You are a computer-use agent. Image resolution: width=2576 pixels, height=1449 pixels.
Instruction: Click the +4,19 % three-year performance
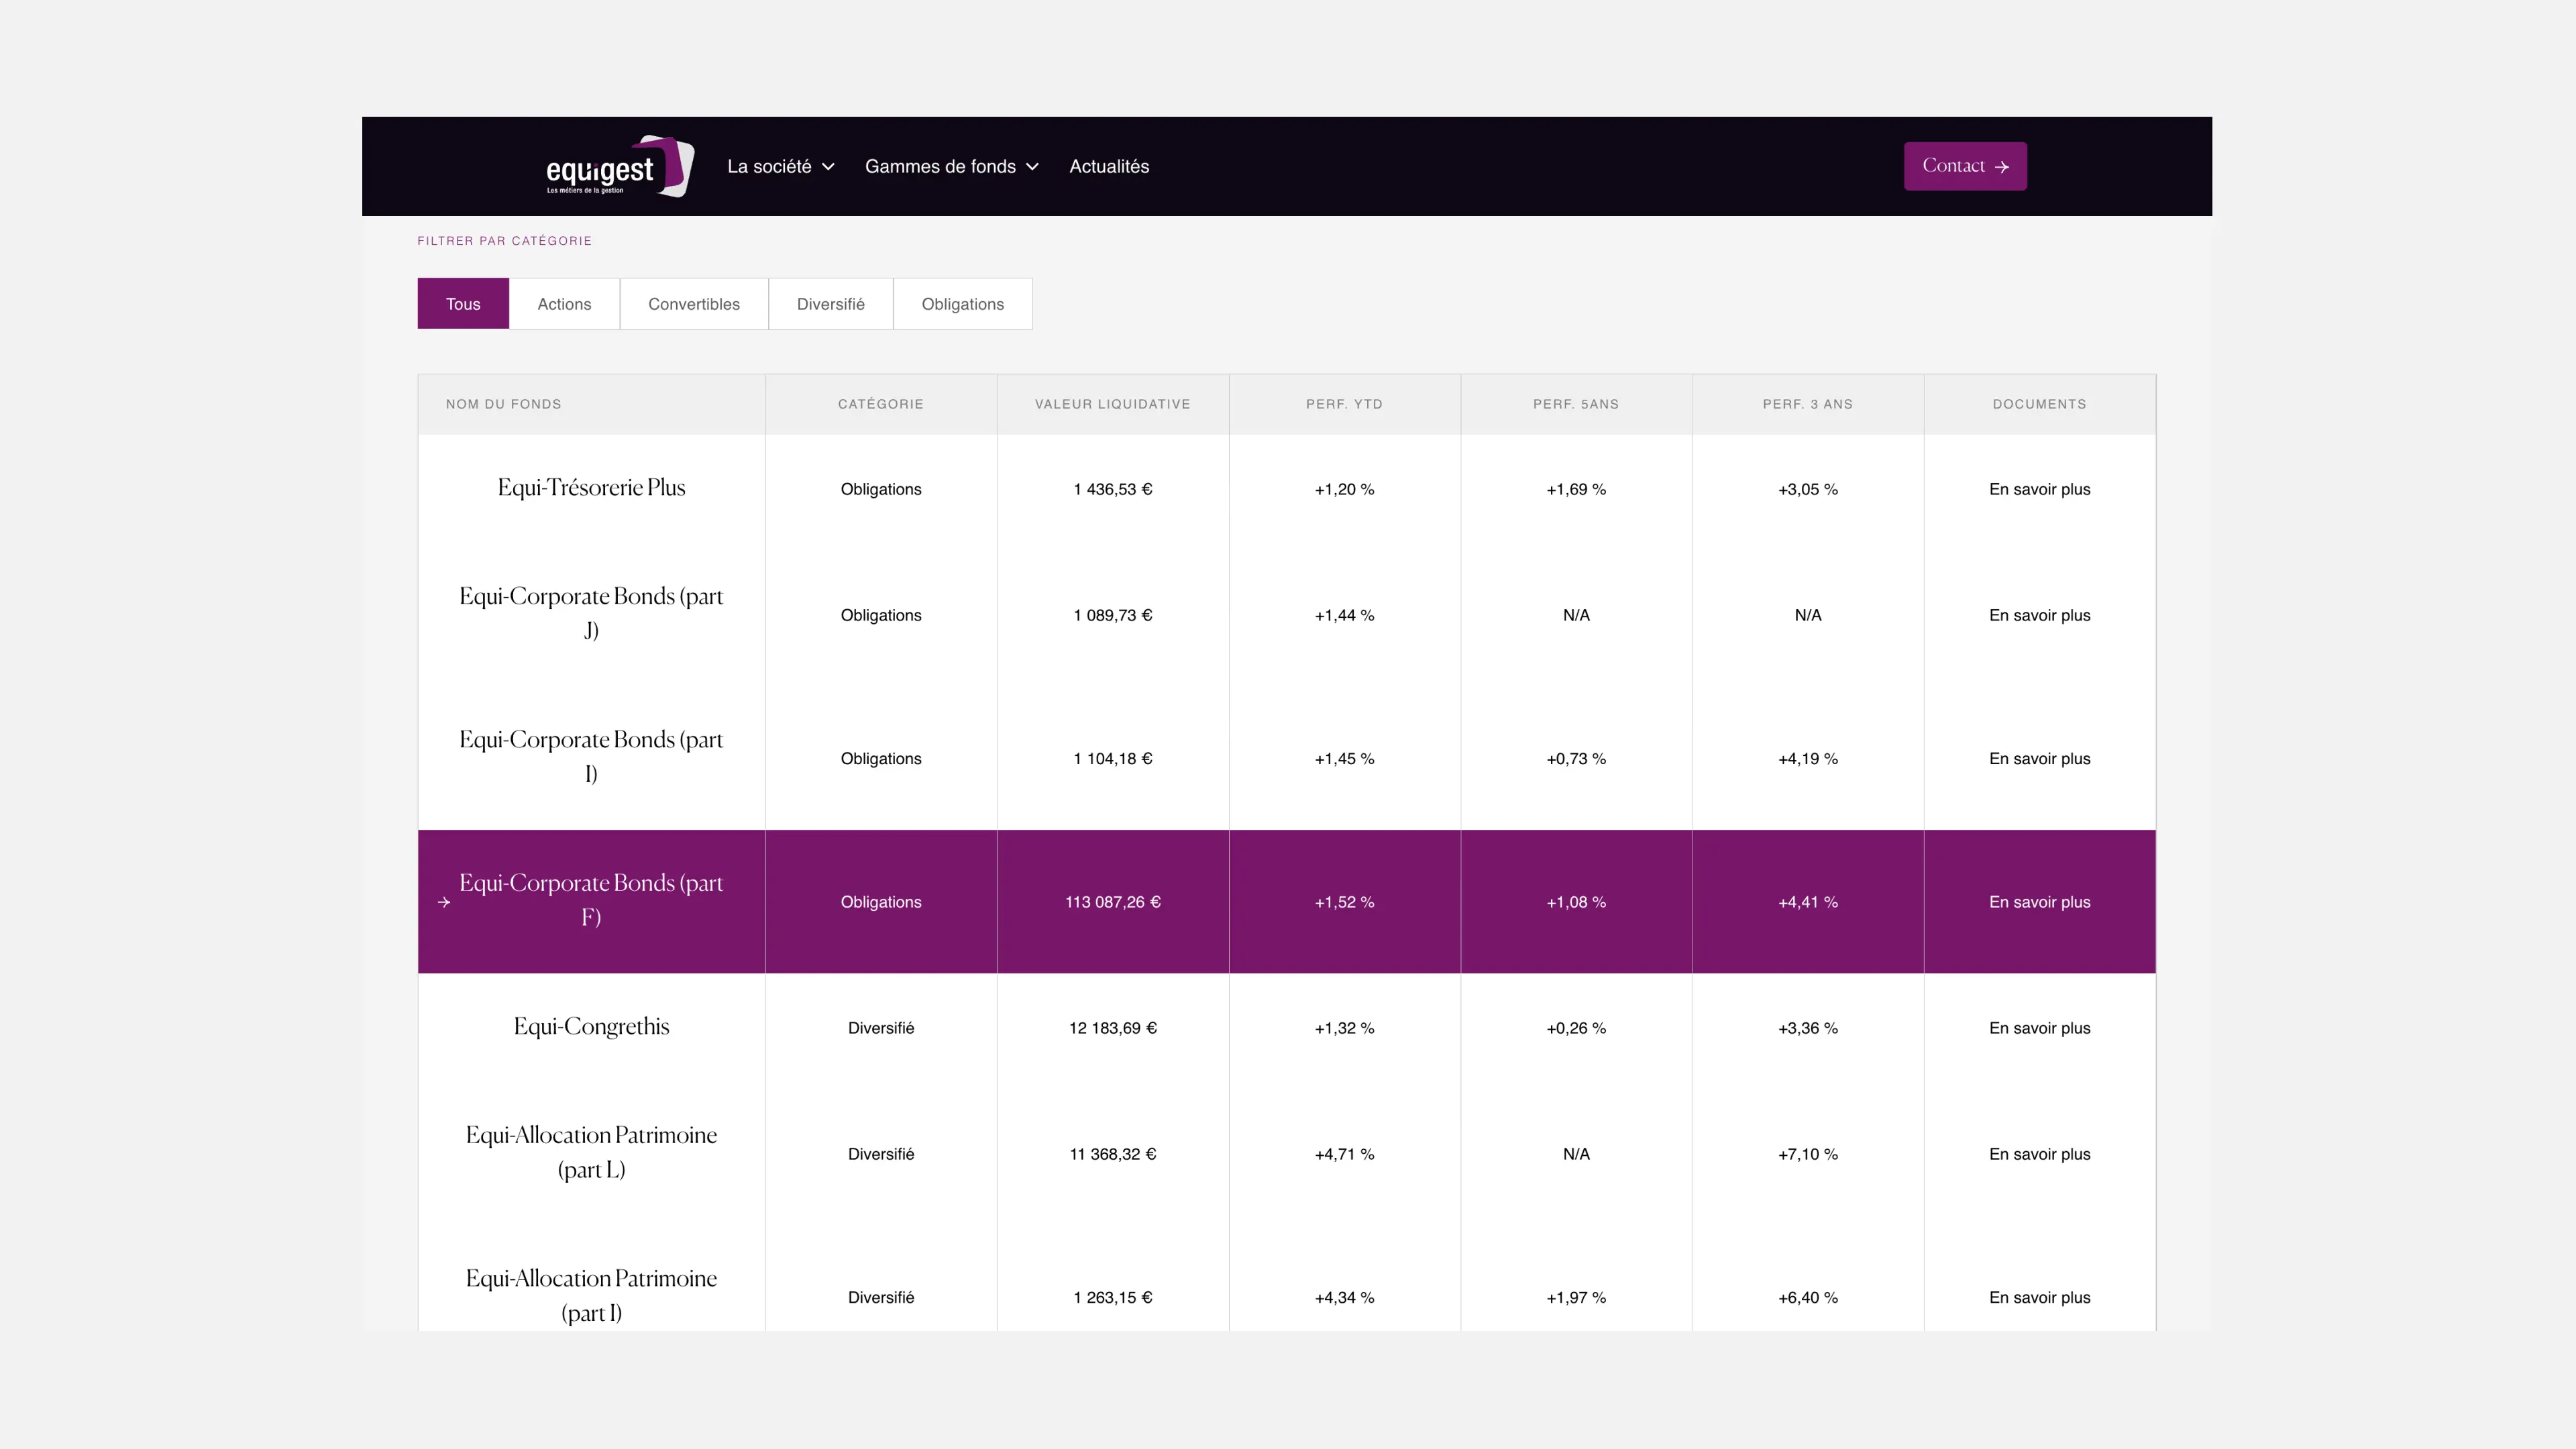click(x=1808, y=759)
